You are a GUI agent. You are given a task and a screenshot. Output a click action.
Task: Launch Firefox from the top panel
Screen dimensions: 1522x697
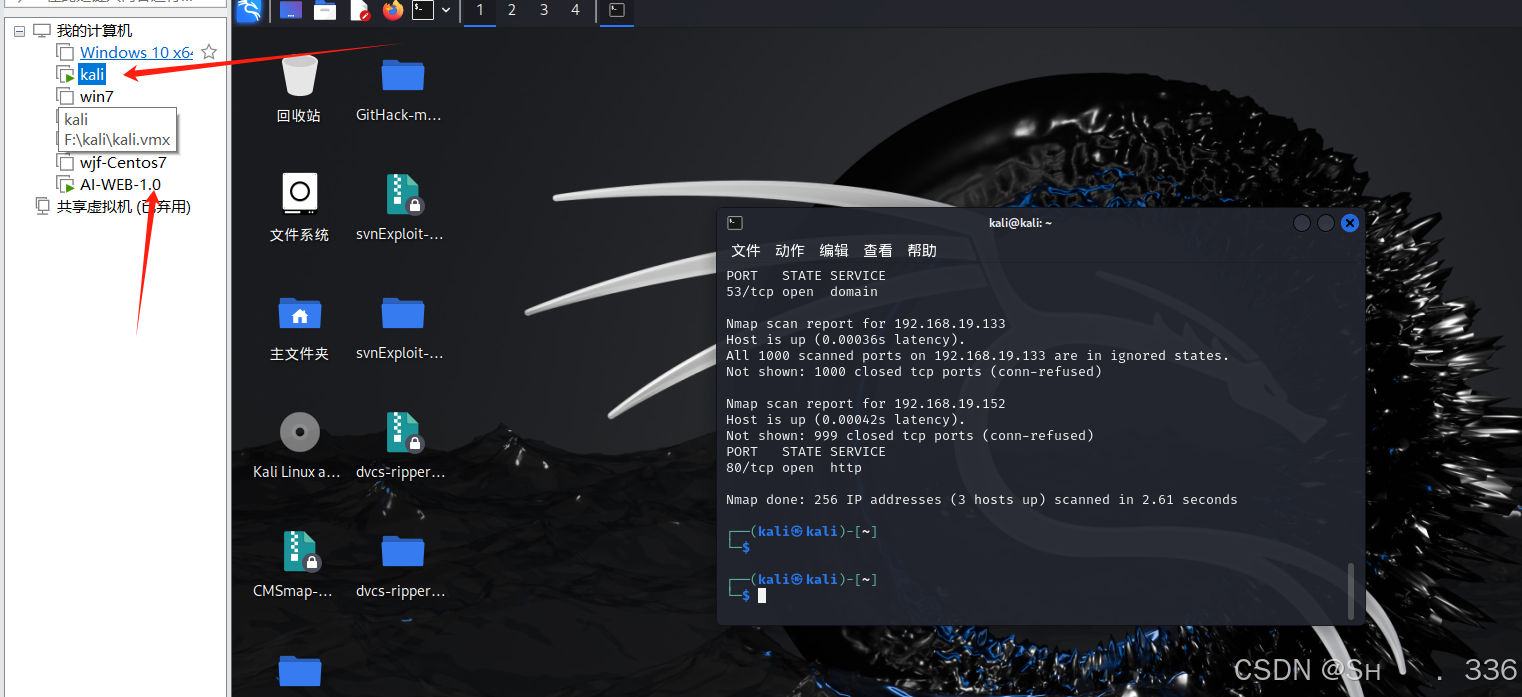393,11
